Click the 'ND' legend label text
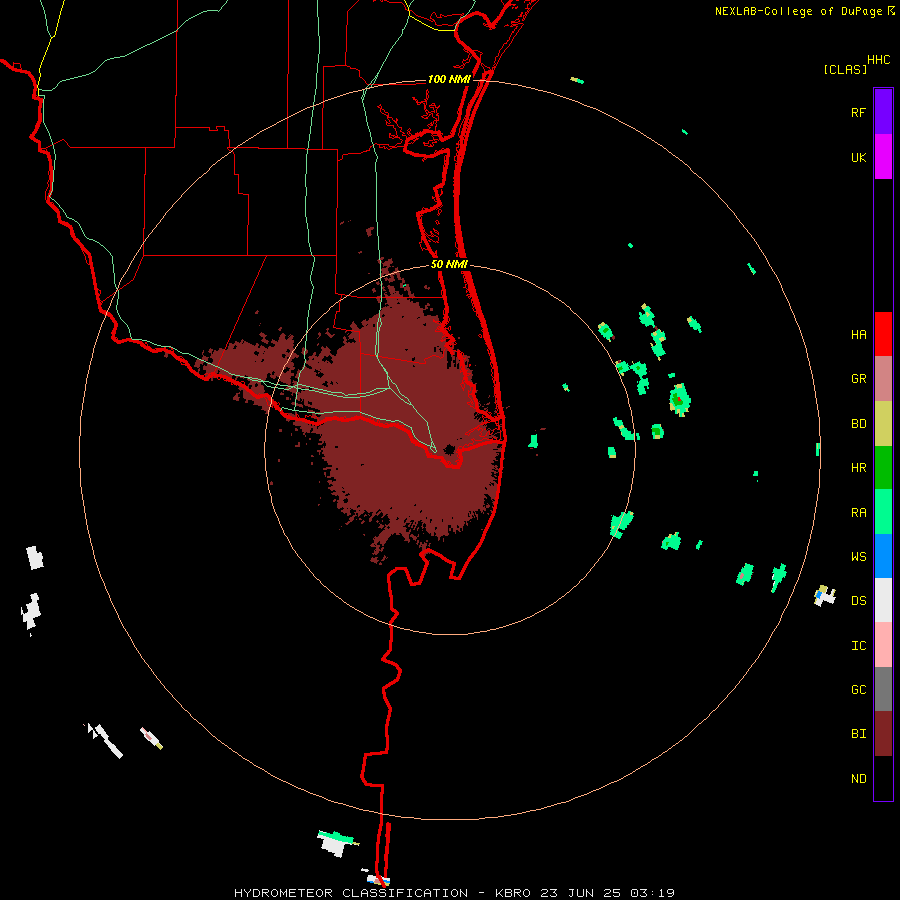This screenshot has width=900, height=900. point(858,778)
